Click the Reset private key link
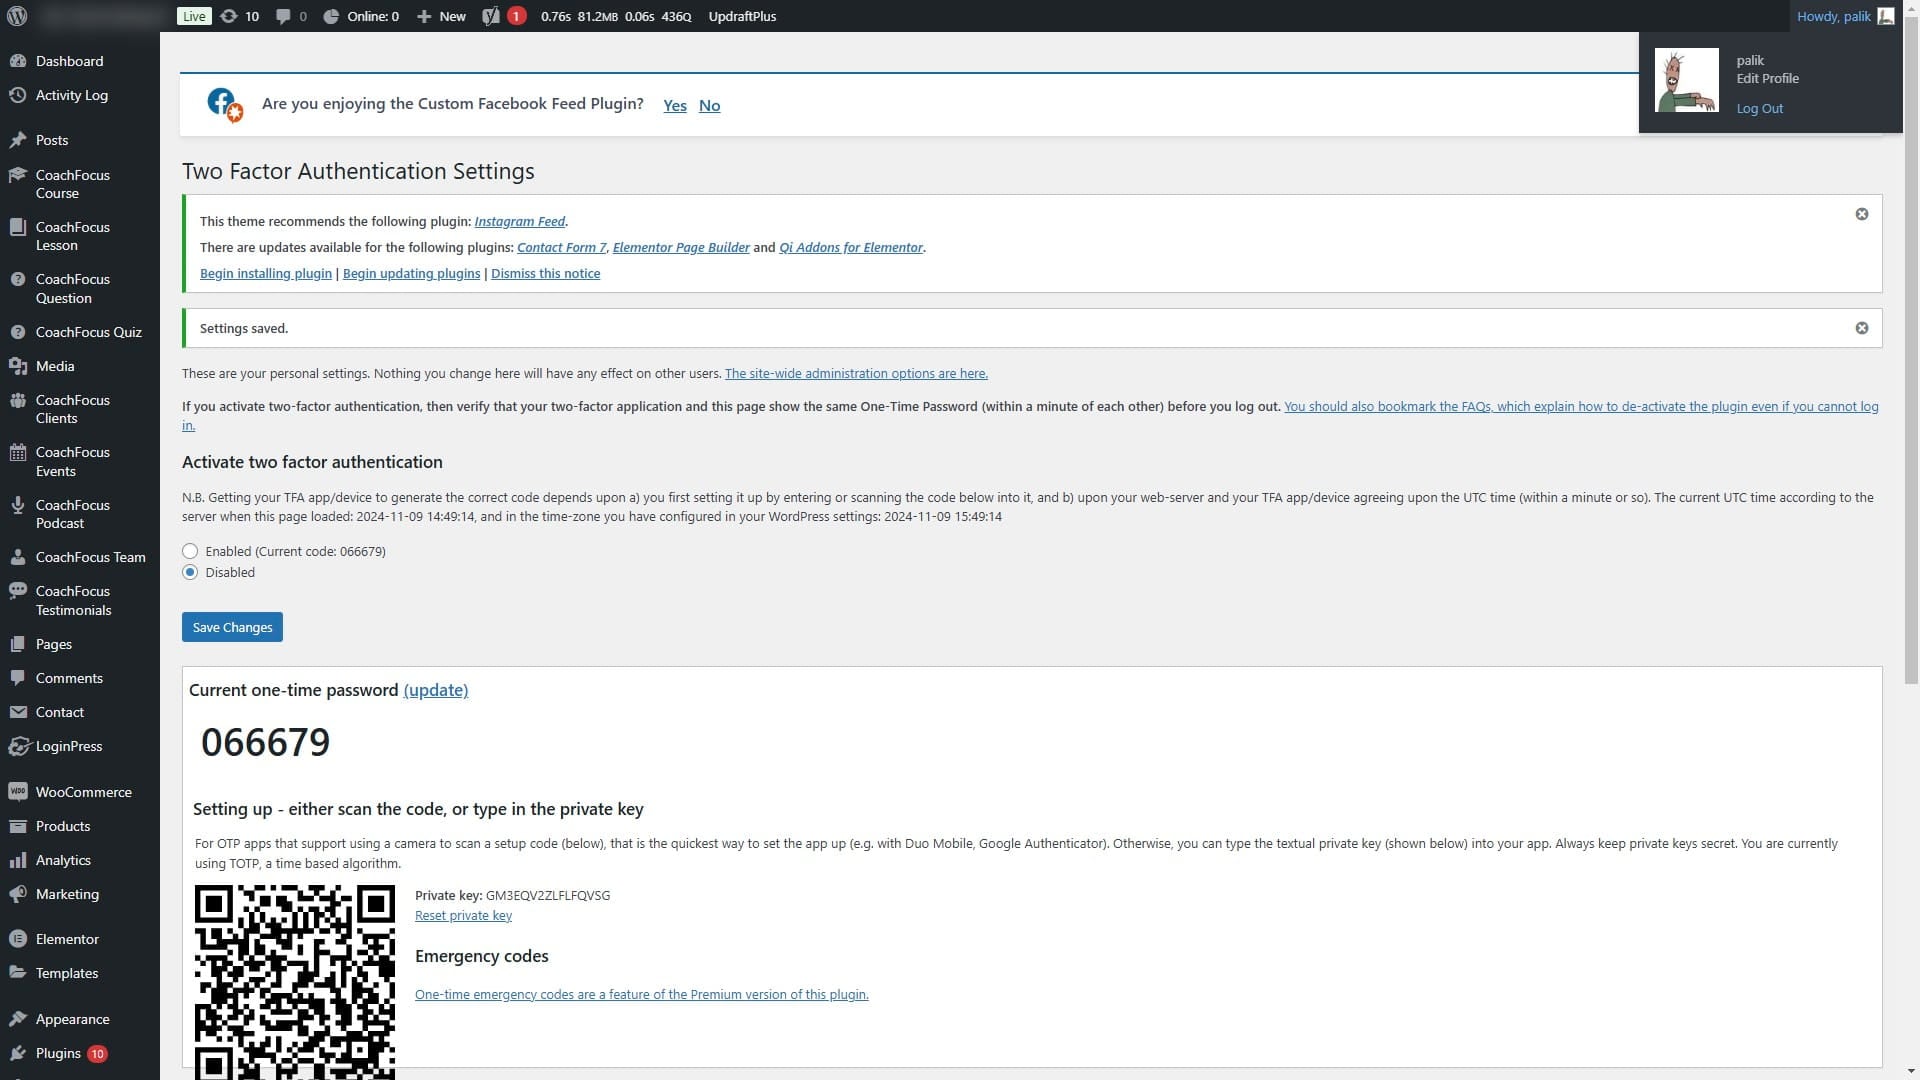 [x=463, y=915]
